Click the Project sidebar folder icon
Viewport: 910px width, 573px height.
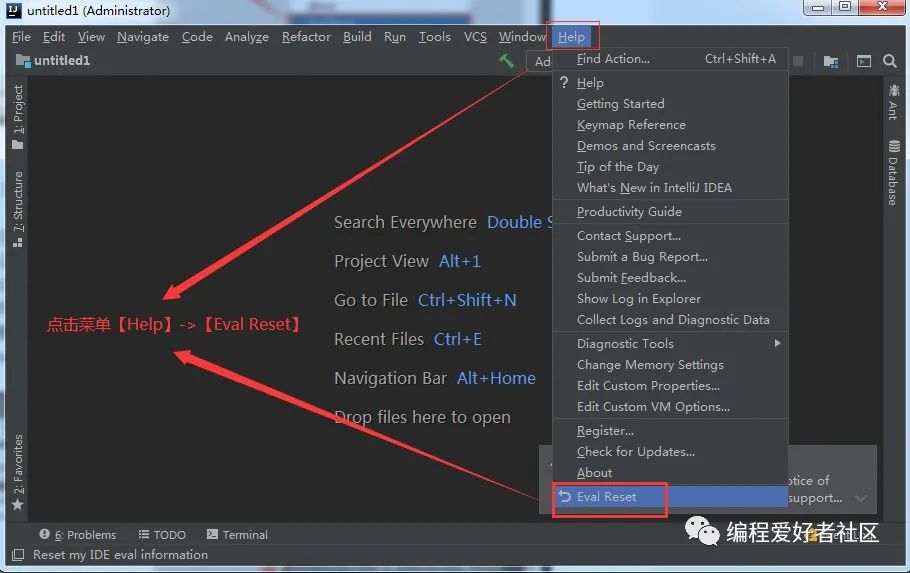point(18,144)
